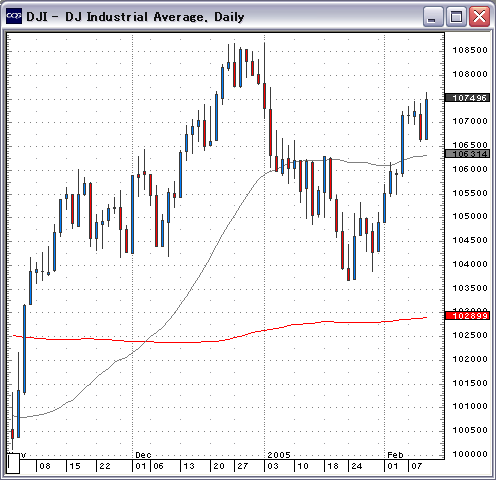The width and height of the screenshot is (496, 480).
Task: Click the 20 date marker on time axis
Action: 219,466
